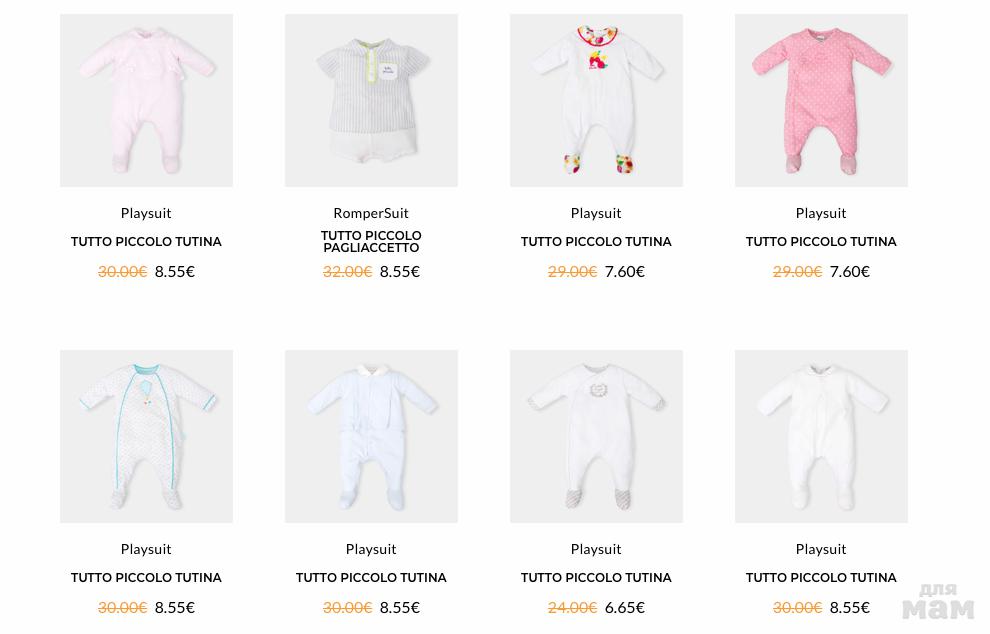Viewport: 990px width, 634px height.
Task: Click the RomperSuit category label
Action: (x=371, y=213)
